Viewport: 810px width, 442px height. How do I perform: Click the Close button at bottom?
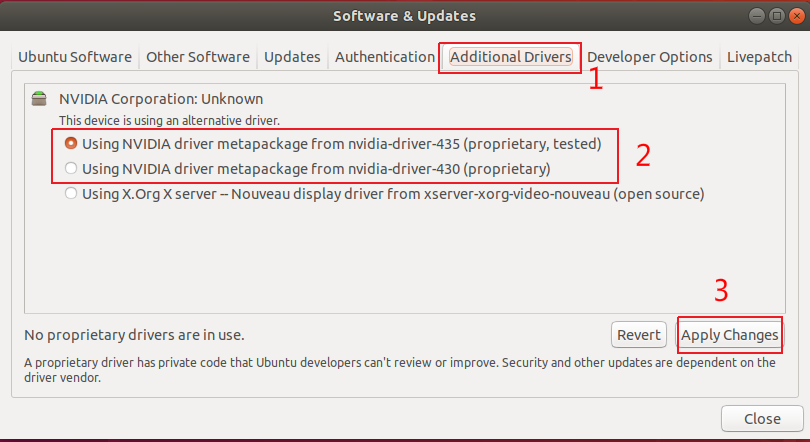pyautogui.click(x=762, y=418)
